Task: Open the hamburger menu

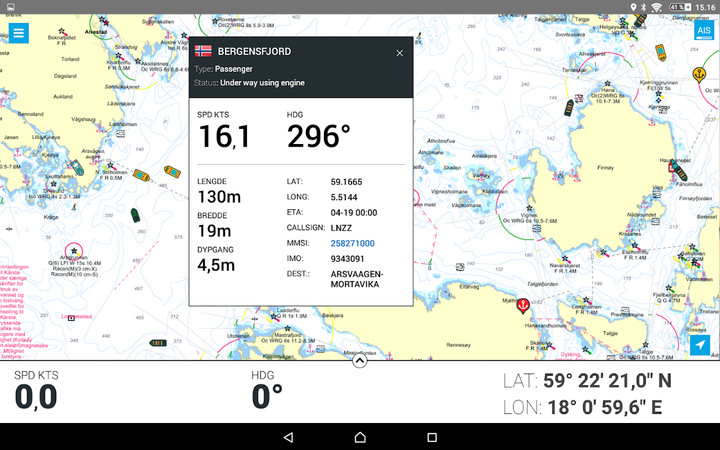Action: pos(19,33)
